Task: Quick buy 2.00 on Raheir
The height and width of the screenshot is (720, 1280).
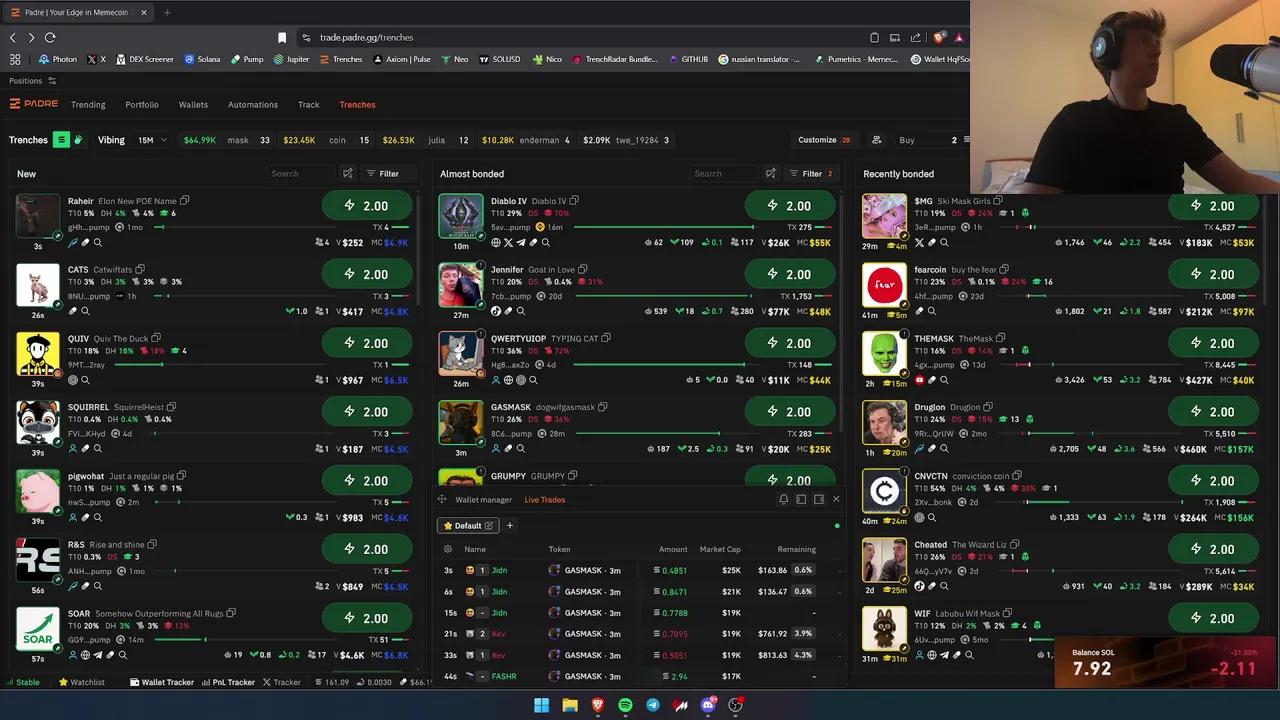Action: point(367,206)
